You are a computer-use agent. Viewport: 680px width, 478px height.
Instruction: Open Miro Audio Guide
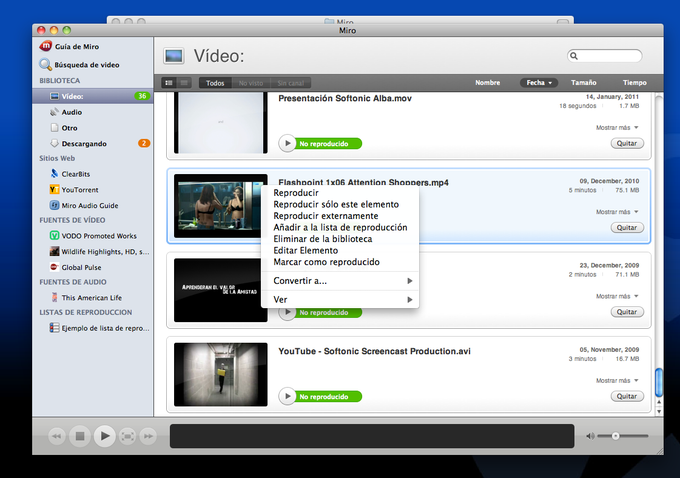[x=84, y=205]
